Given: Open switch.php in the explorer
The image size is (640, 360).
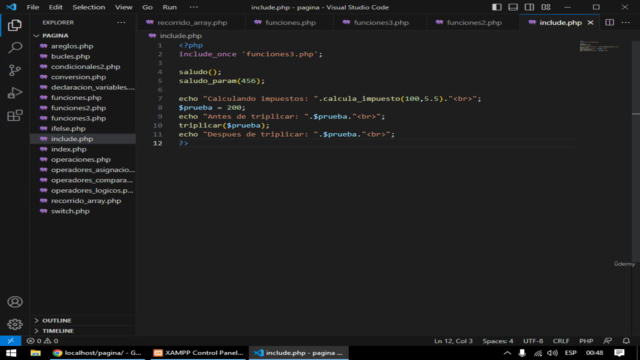Looking at the screenshot, I should click(x=83, y=211).
